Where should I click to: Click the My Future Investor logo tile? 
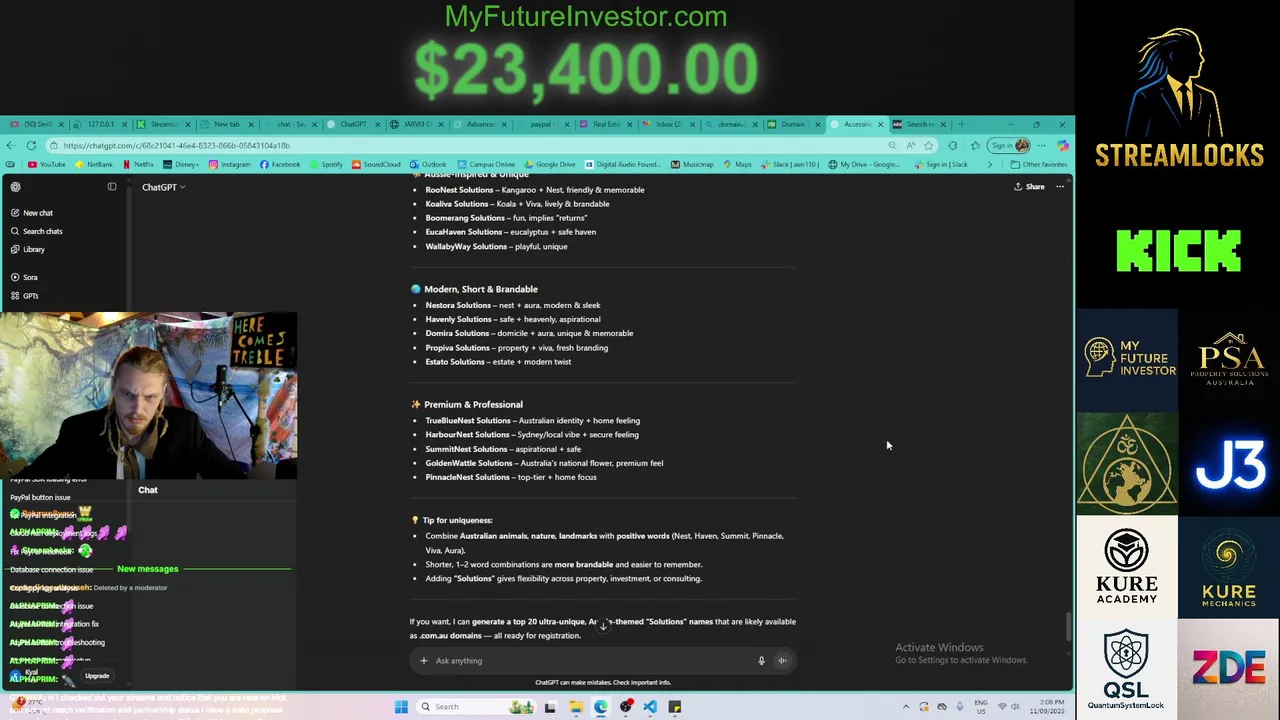[x=1127, y=359]
